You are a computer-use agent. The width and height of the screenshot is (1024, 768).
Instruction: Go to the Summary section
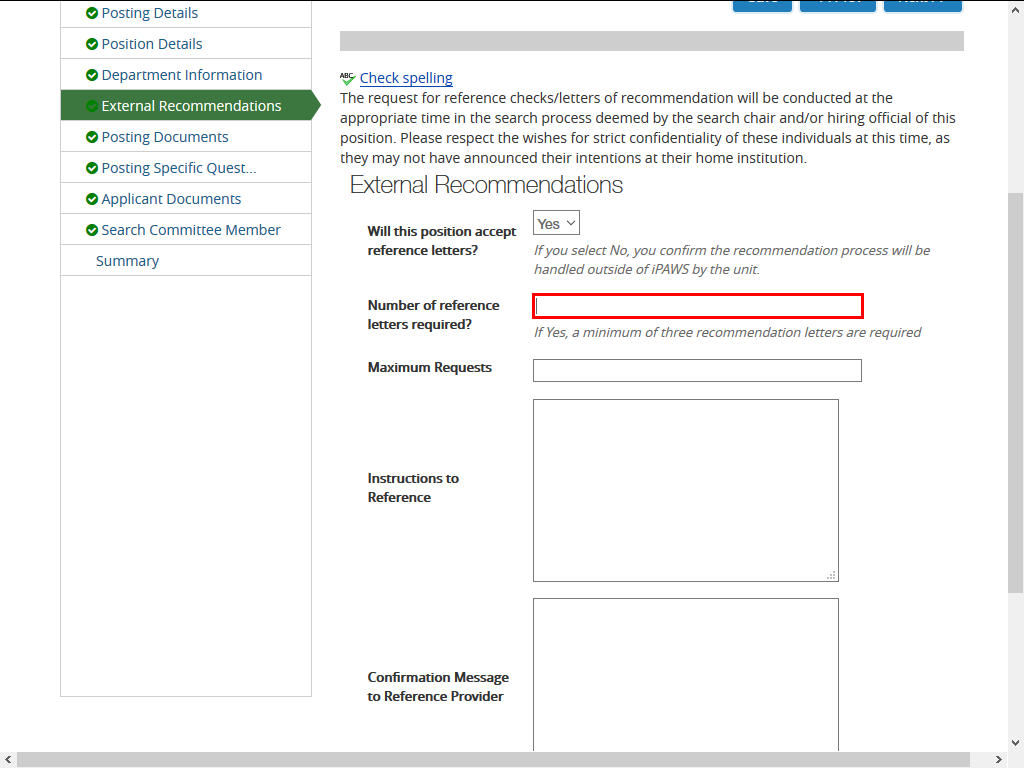tap(127, 261)
